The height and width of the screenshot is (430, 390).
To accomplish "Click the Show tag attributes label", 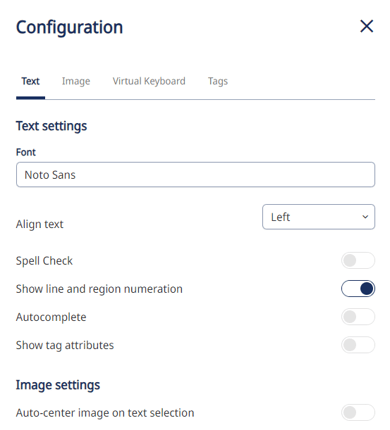I will pos(65,345).
